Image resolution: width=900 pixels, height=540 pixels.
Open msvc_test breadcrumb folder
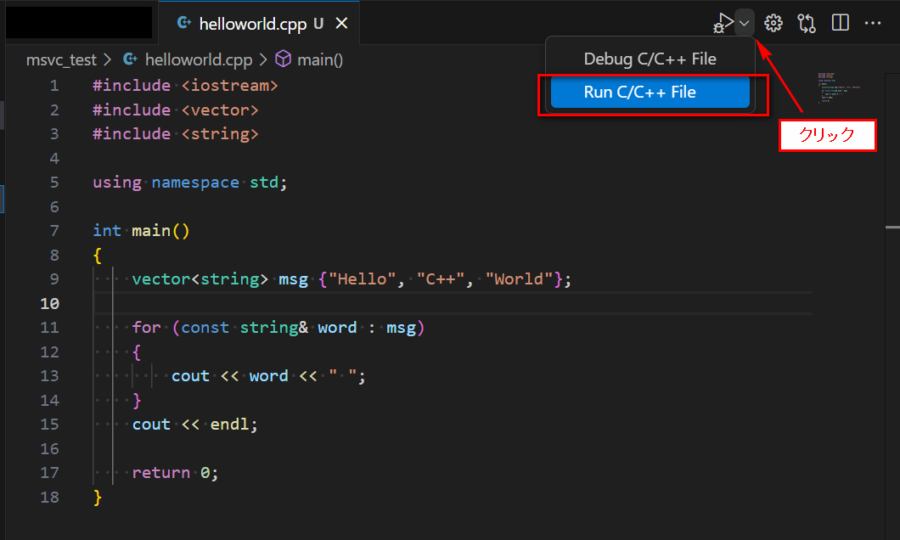[x=61, y=60]
